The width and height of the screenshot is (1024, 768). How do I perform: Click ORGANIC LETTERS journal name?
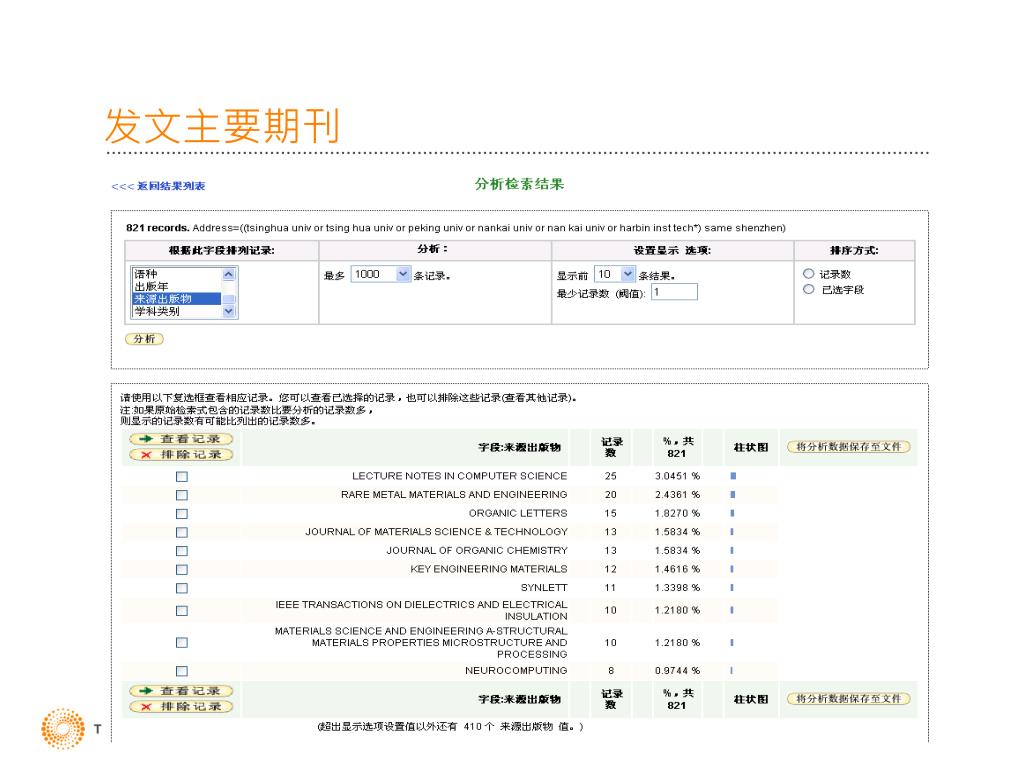518,513
